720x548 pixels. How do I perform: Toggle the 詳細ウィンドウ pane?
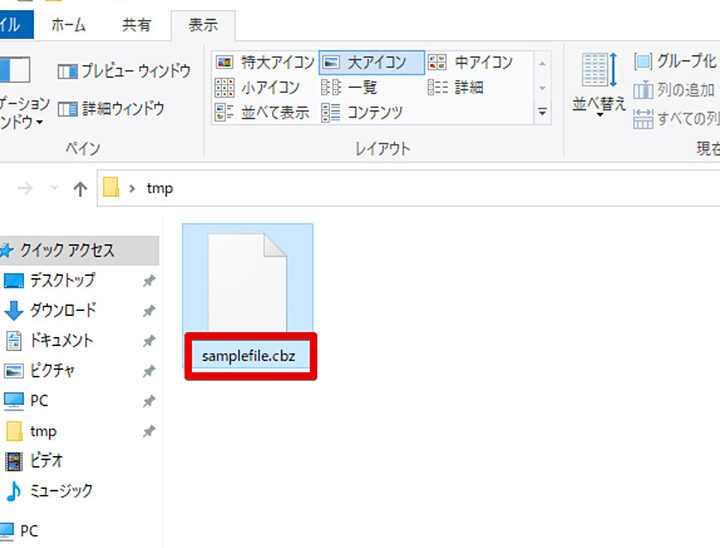[x=112, y=108]
